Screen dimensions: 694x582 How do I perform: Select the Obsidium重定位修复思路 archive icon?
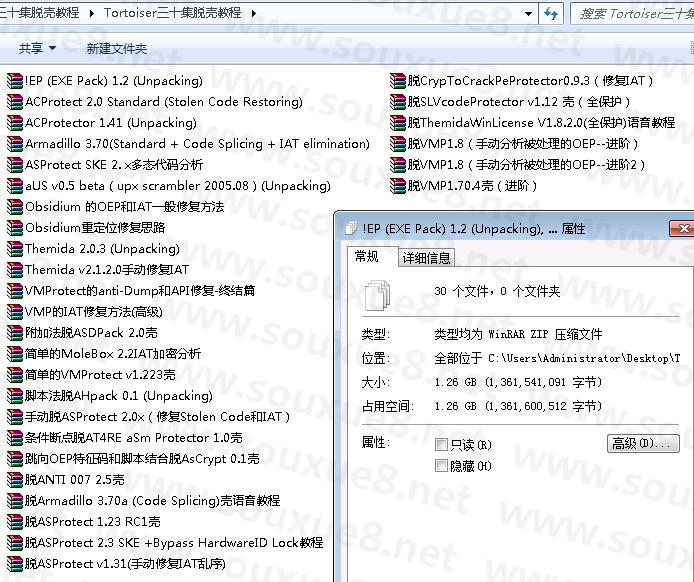15,228
